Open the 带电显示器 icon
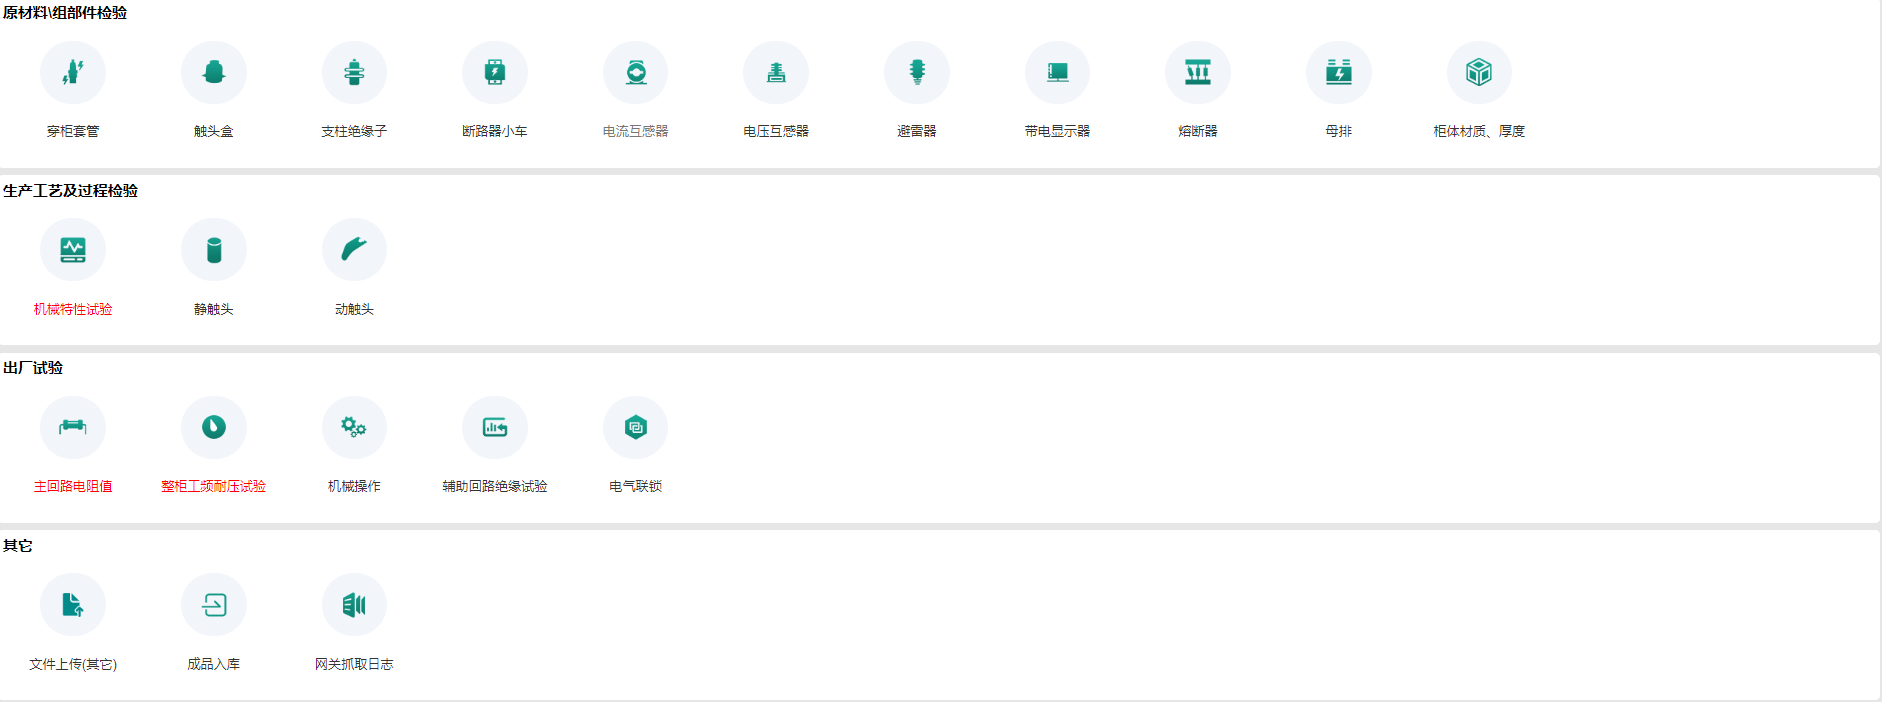The width and height of the screenshot is (1882, 702). tap(1057, 73)
